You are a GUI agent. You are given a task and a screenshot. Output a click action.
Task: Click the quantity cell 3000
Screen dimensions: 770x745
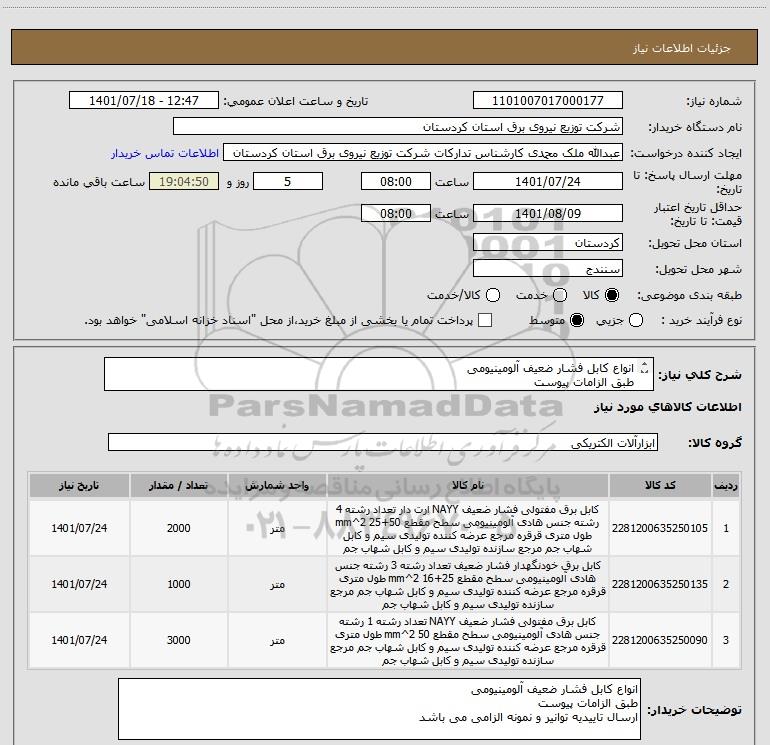(x=178, y=640)
